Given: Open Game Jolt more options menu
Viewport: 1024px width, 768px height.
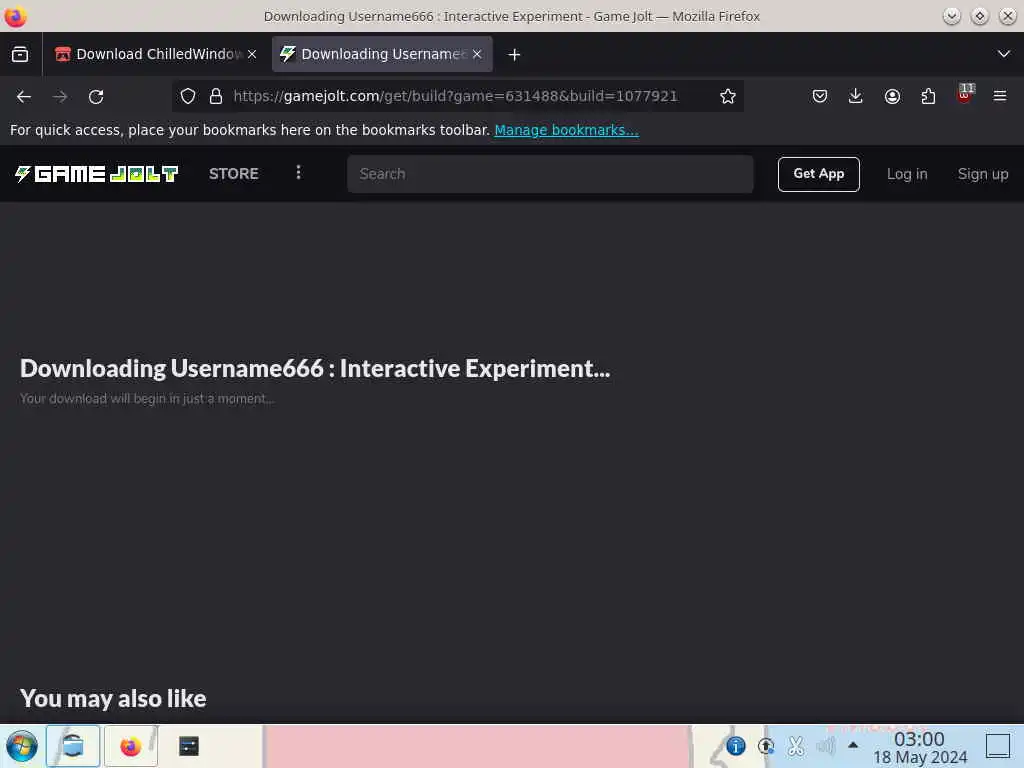Looking at the screenshot, I should pos(298,172).
